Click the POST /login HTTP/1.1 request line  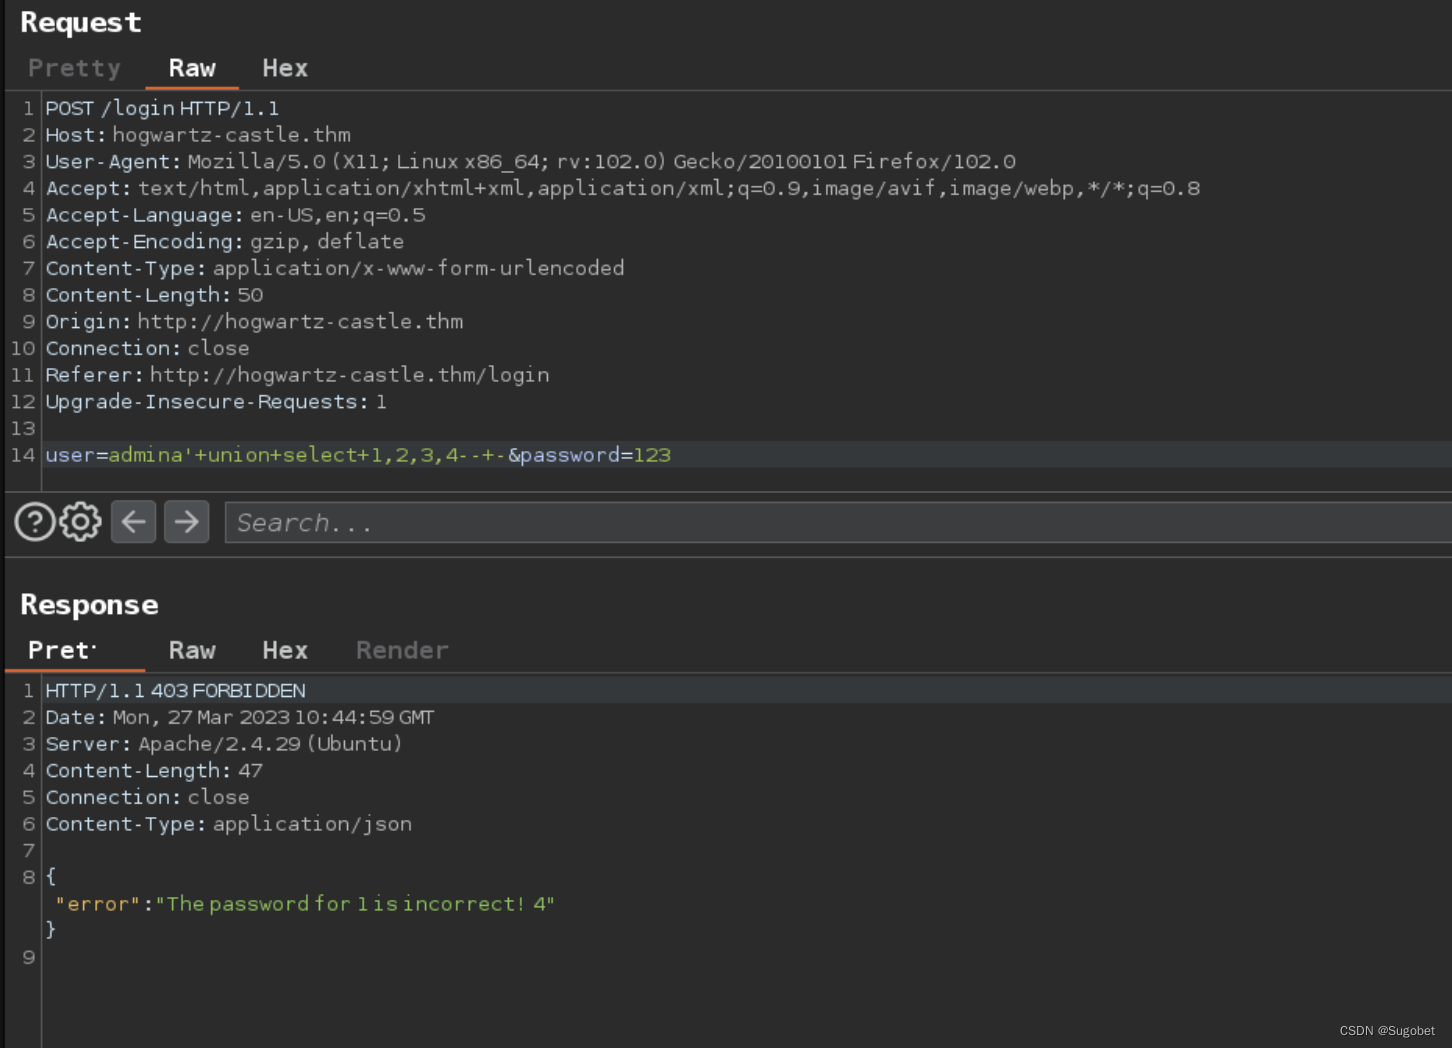coord(162,108)
